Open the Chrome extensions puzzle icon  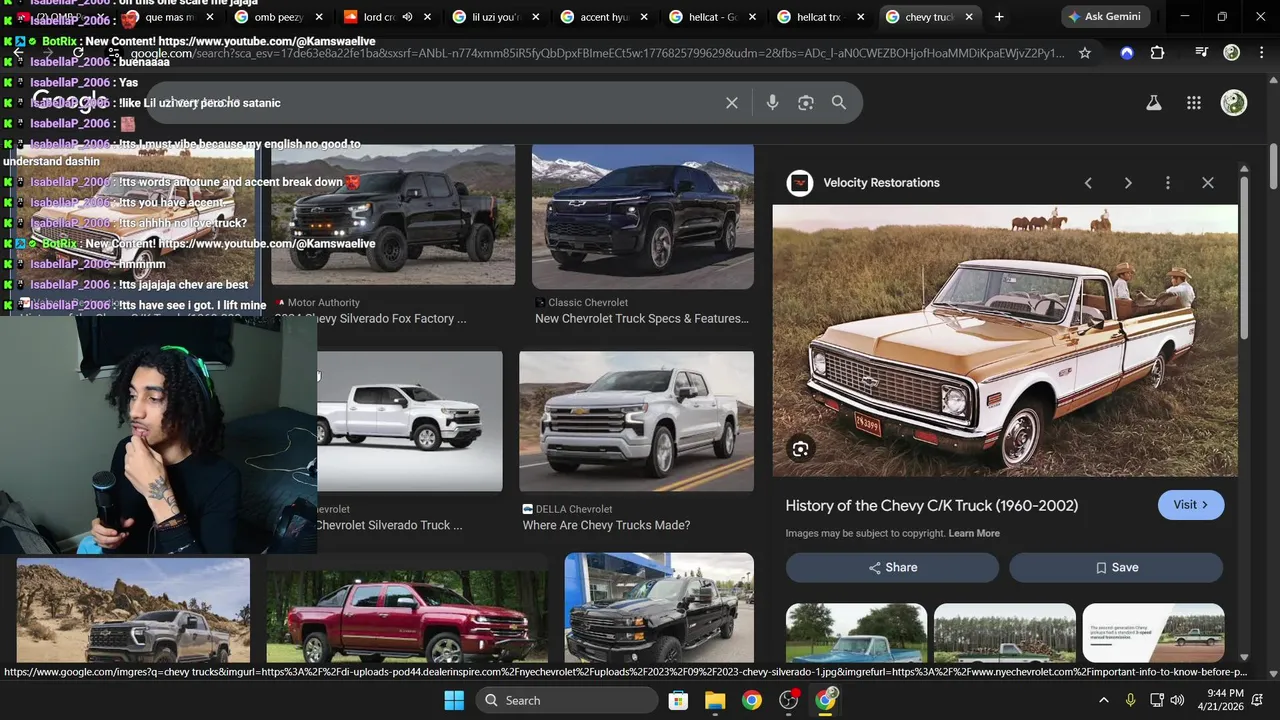1158,53
